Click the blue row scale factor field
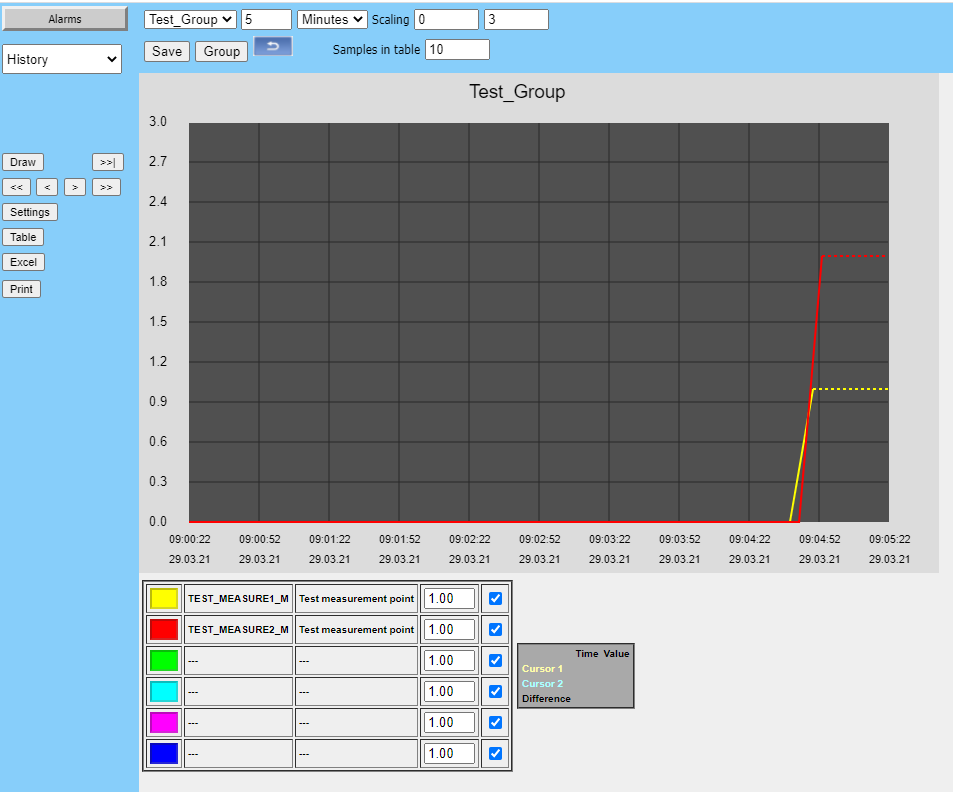953x792 pixels. [449, 754]
